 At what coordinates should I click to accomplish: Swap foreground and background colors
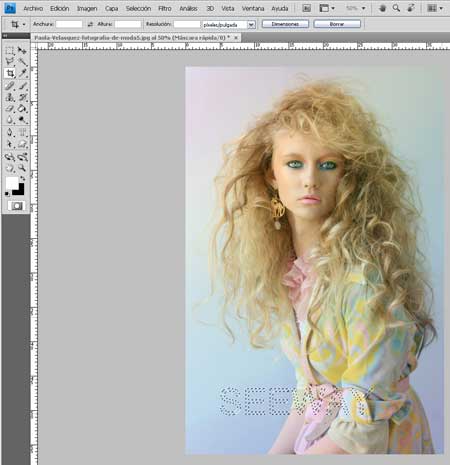click(22, 178)
